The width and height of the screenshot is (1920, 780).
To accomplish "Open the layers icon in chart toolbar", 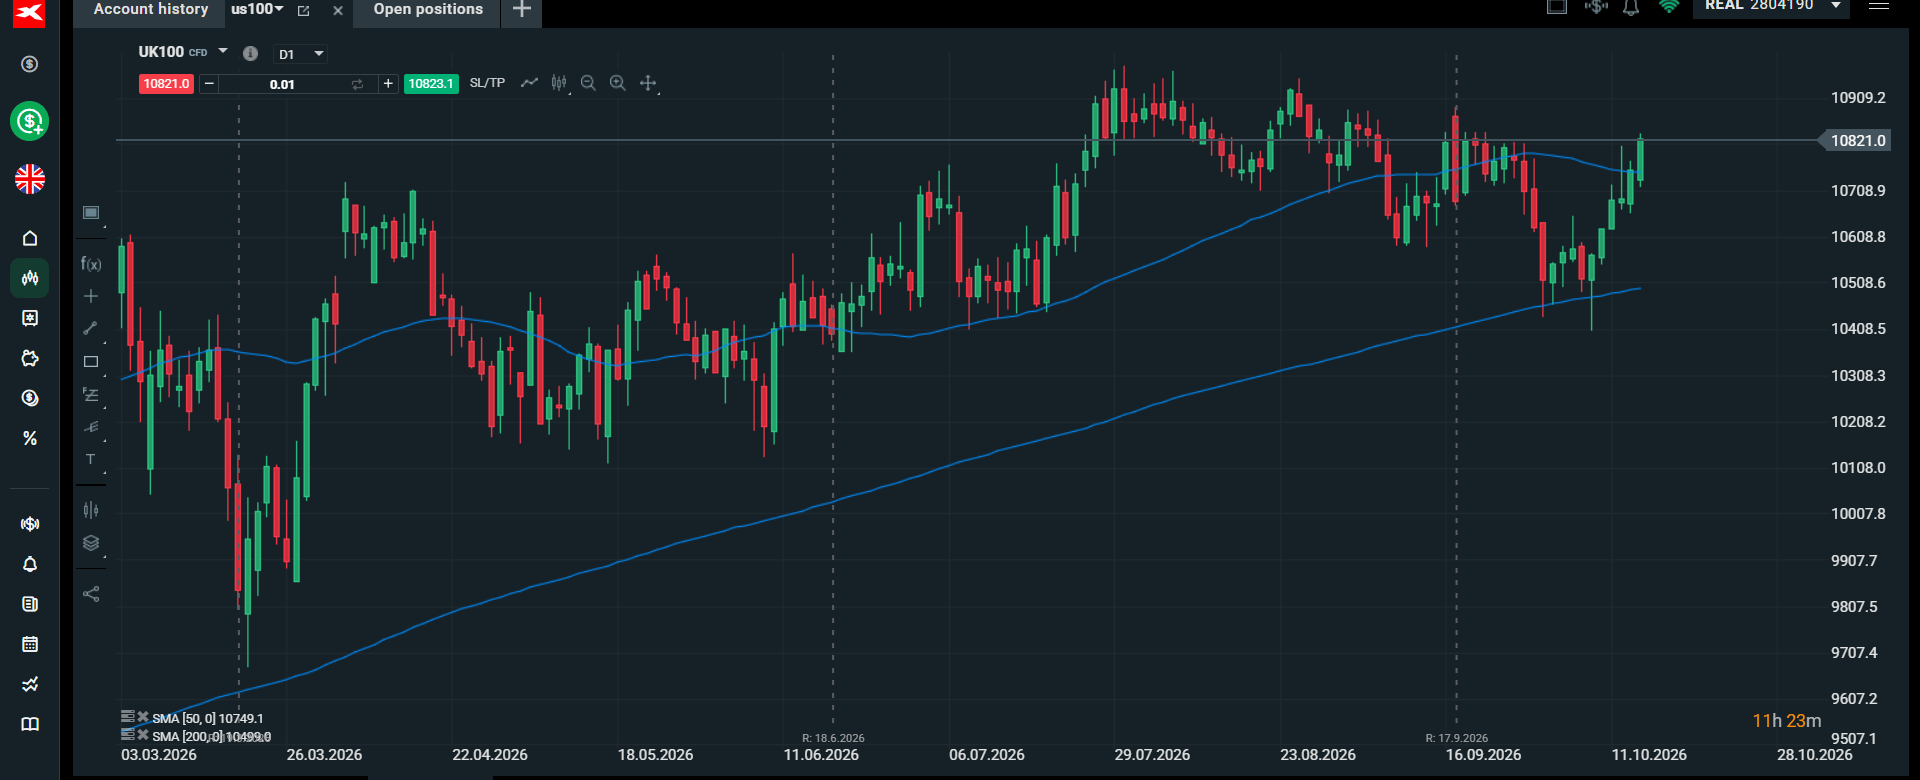I will point(91,543).
